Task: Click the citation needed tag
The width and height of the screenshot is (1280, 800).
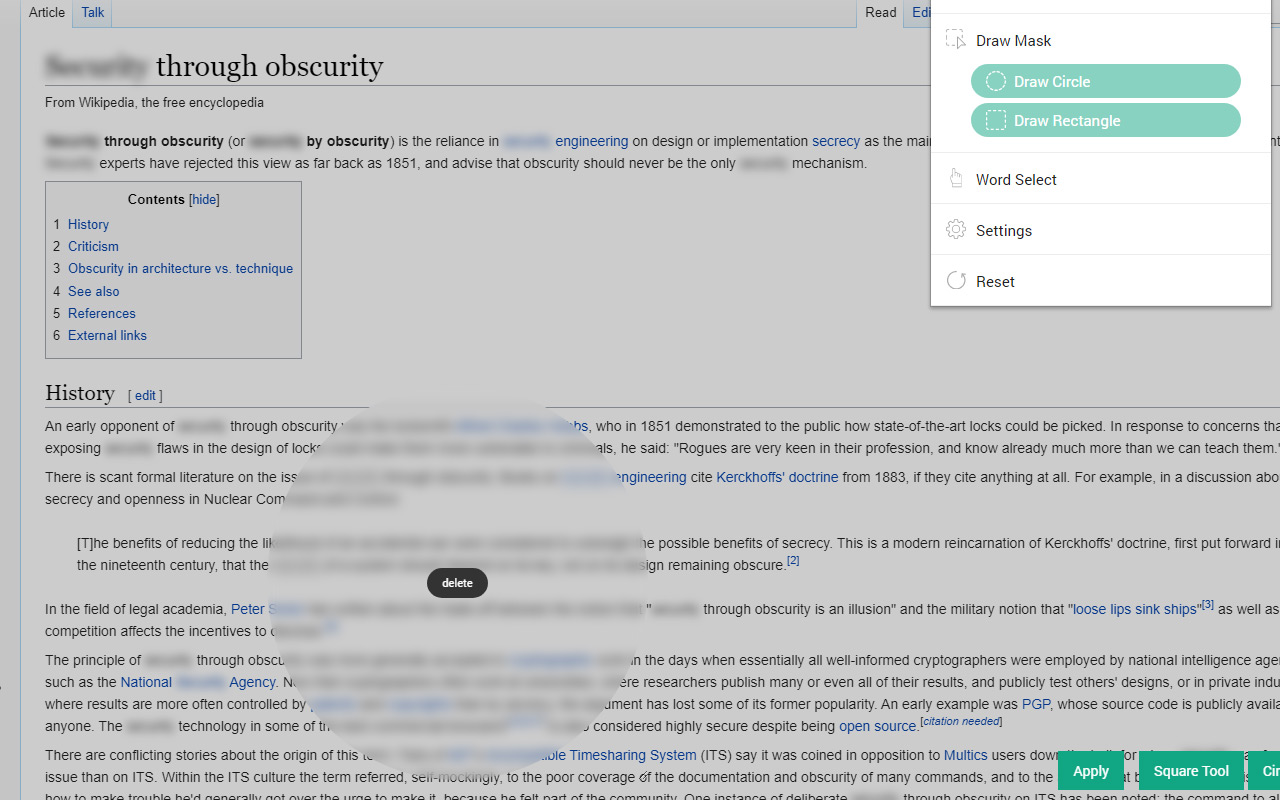Action: (961, 721)
